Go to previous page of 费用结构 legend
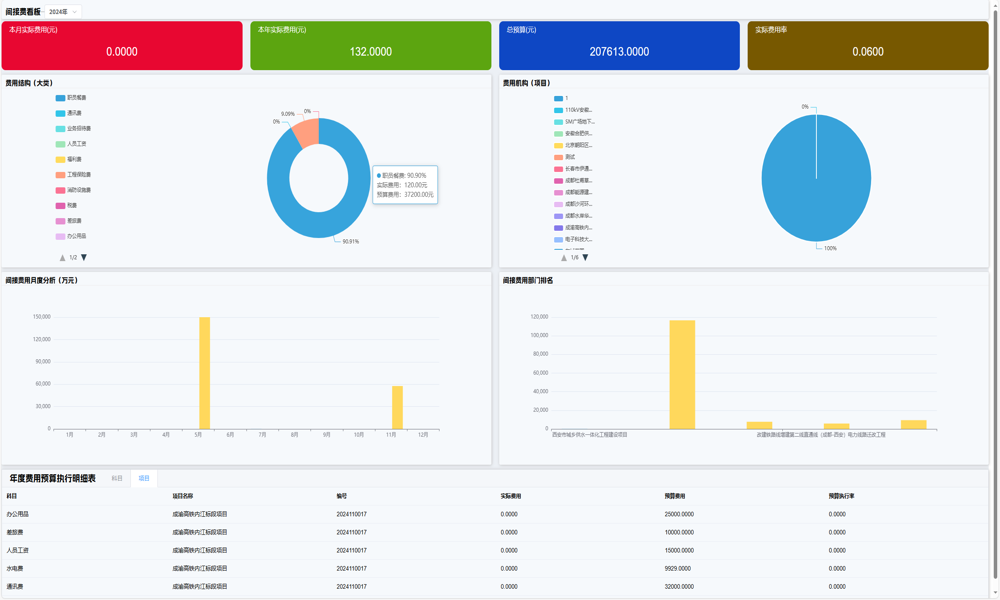The width and height of the screenshot is (1000, 600). pyautogui.click(x=62, y=258)
